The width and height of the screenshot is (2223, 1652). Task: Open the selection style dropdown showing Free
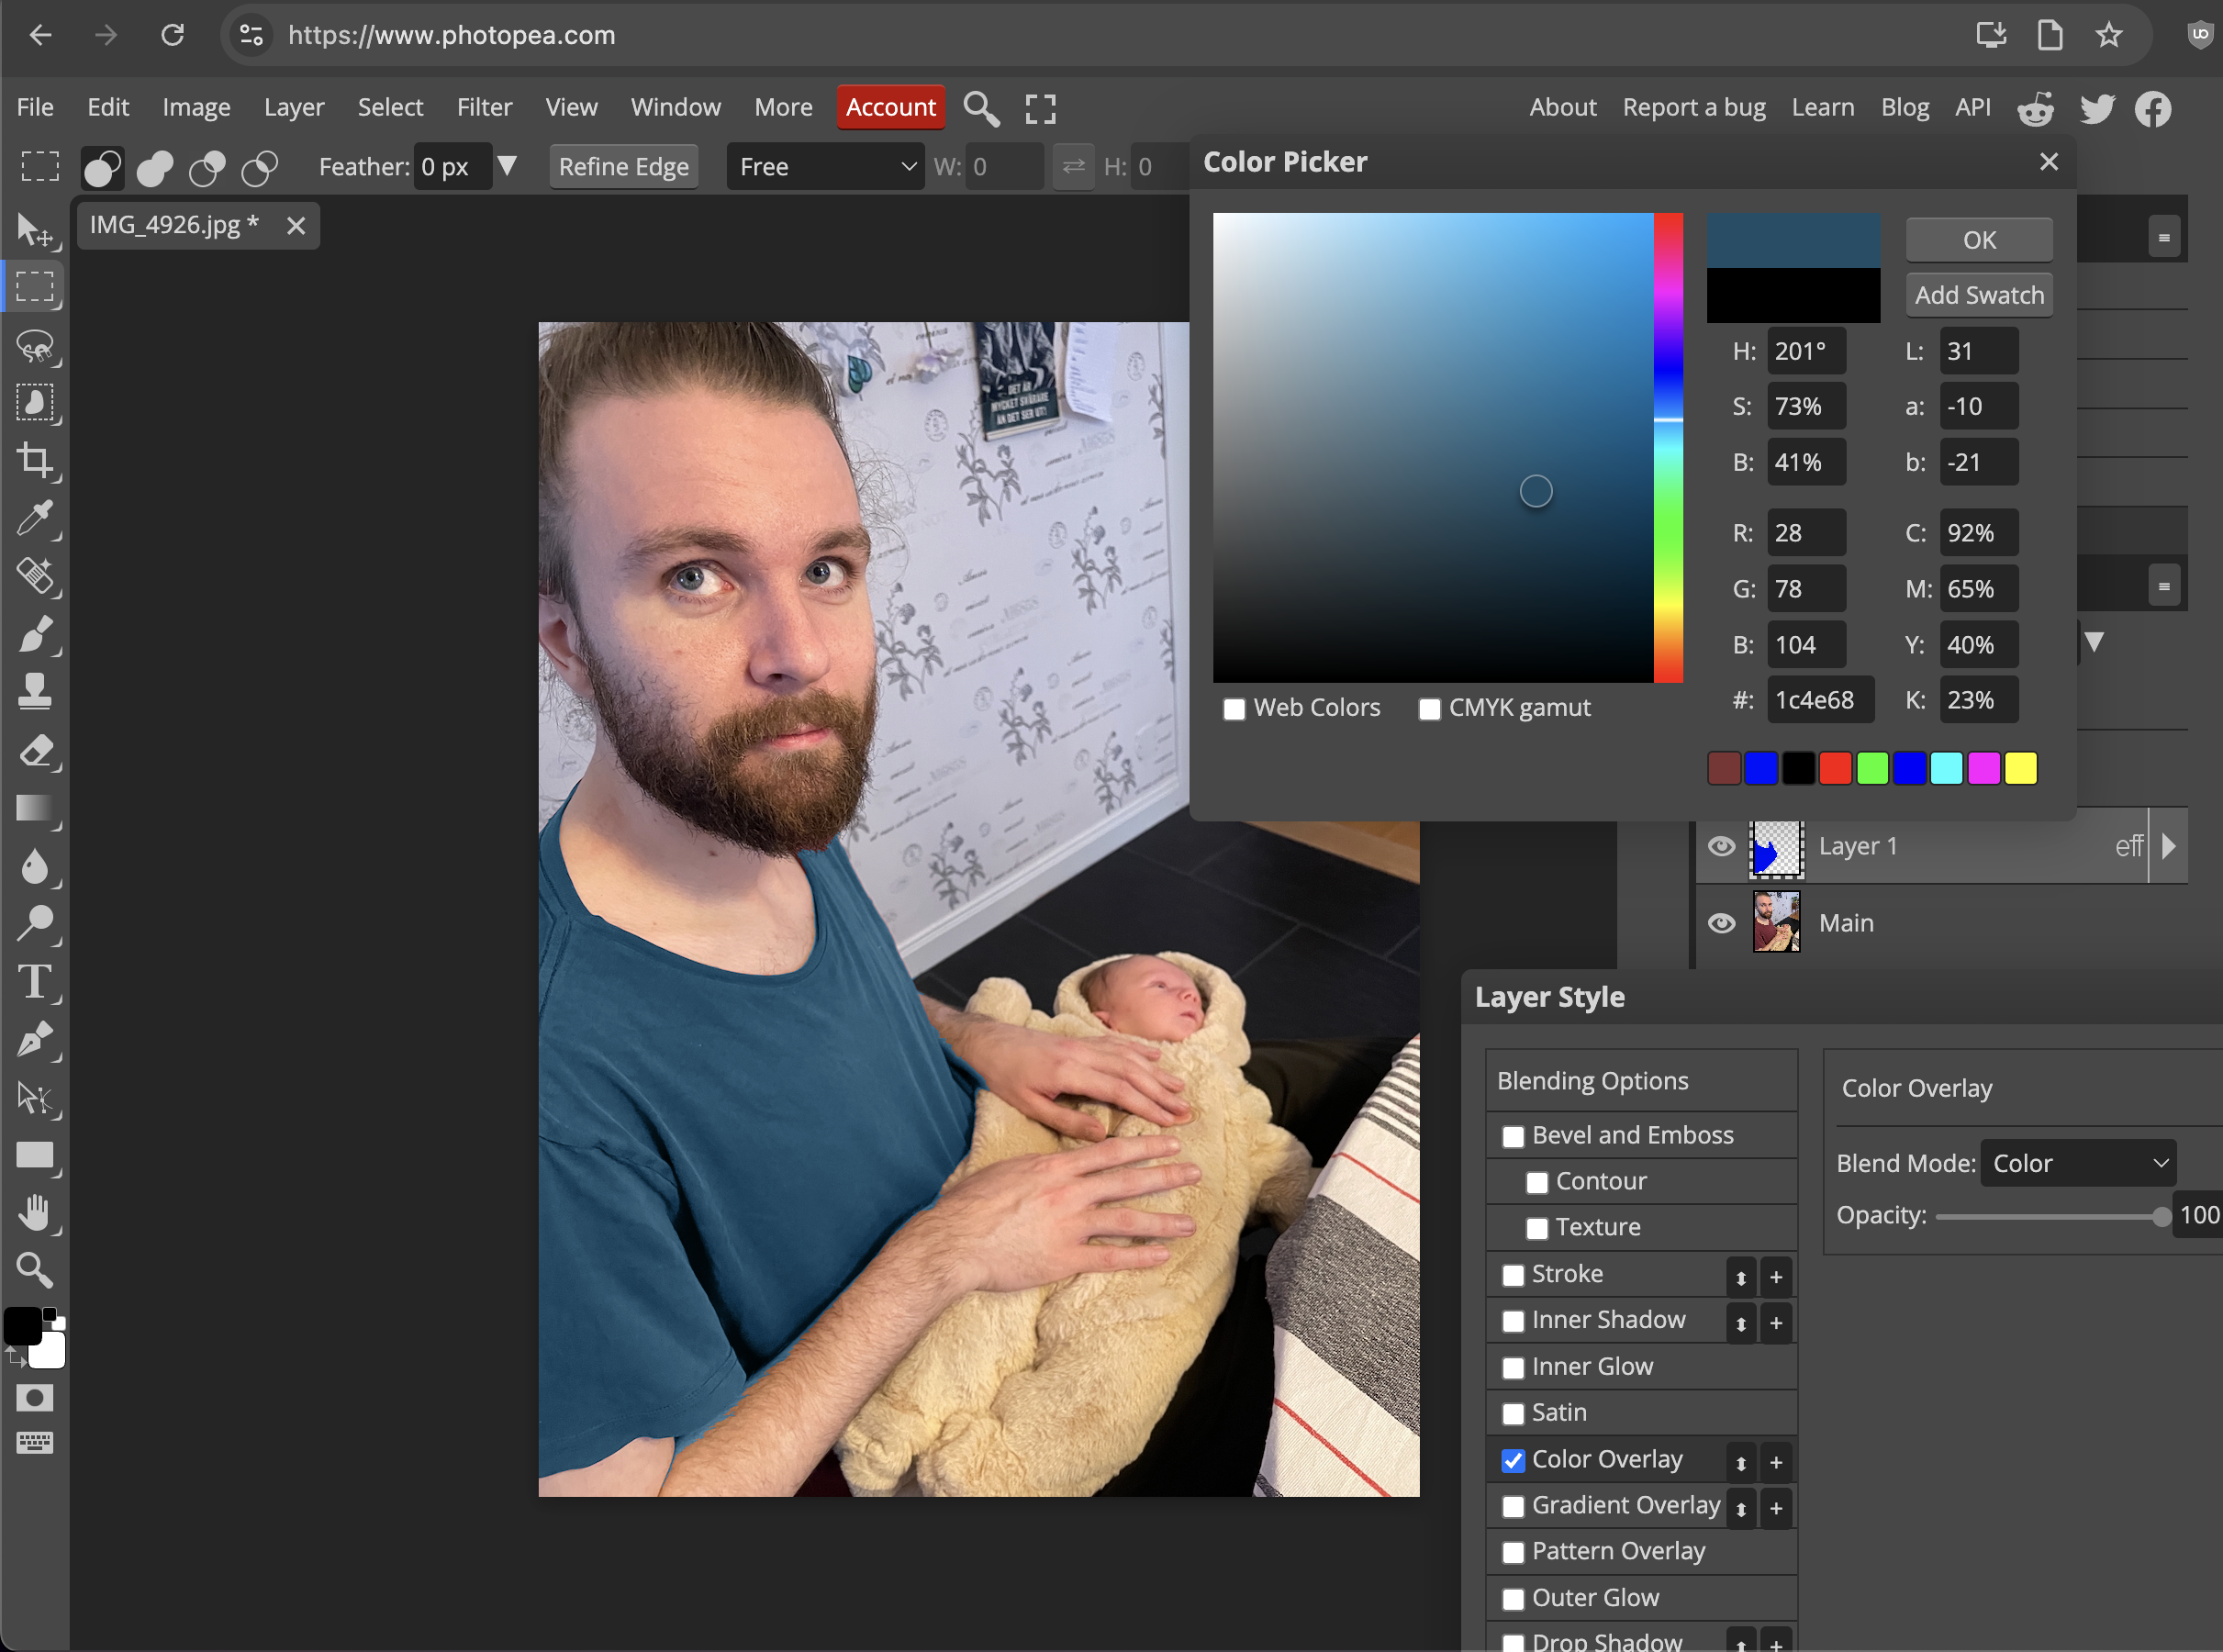click(x=825, y=166)
